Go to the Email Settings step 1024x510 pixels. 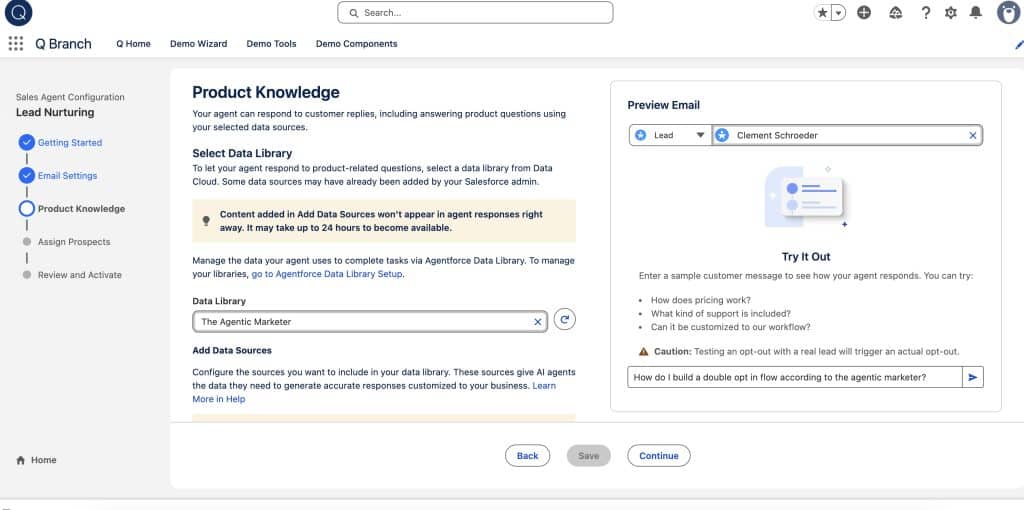tap(67, 176)
